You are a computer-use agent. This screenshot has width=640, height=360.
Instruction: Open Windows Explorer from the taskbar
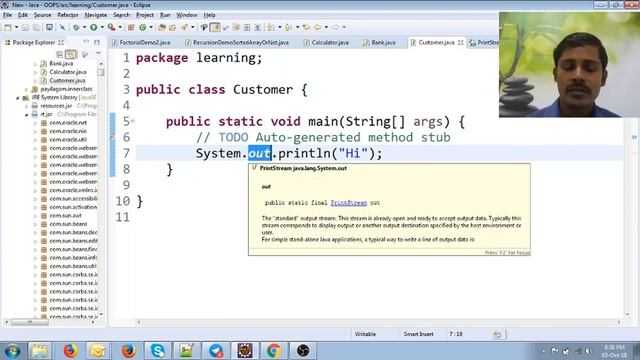click(x=40, y=351)
